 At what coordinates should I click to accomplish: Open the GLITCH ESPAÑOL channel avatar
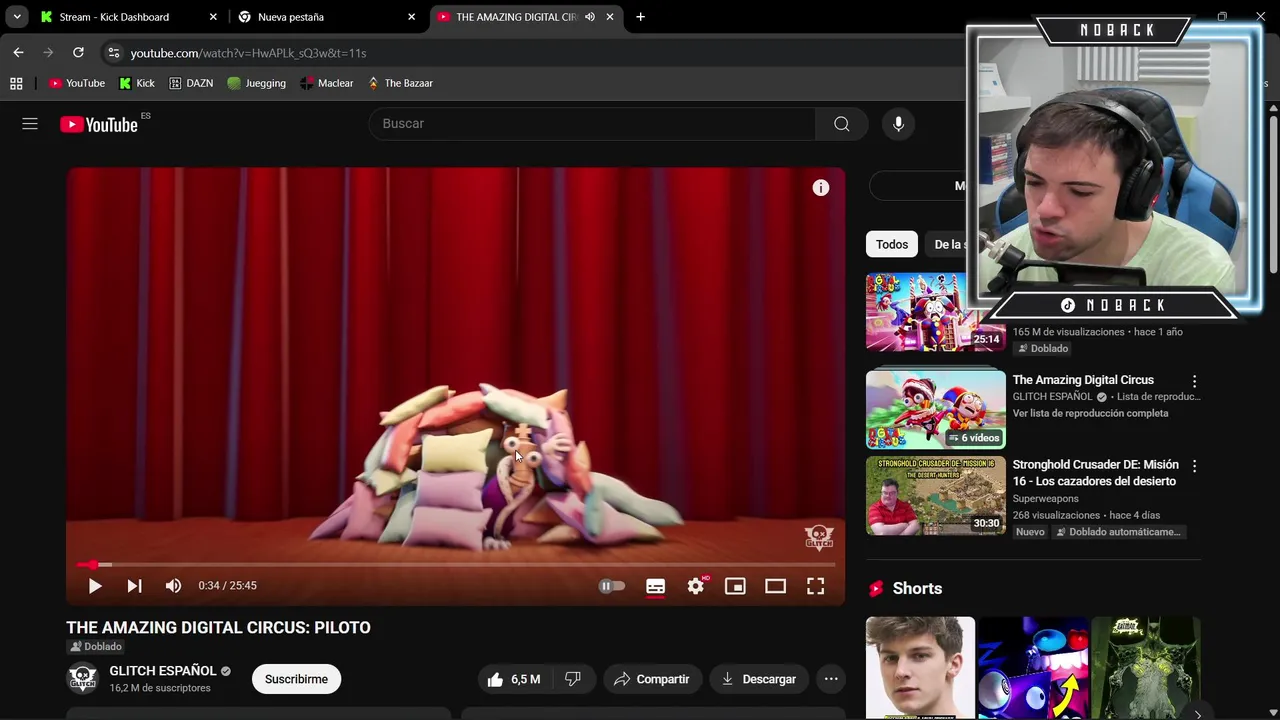click(82, 679)
